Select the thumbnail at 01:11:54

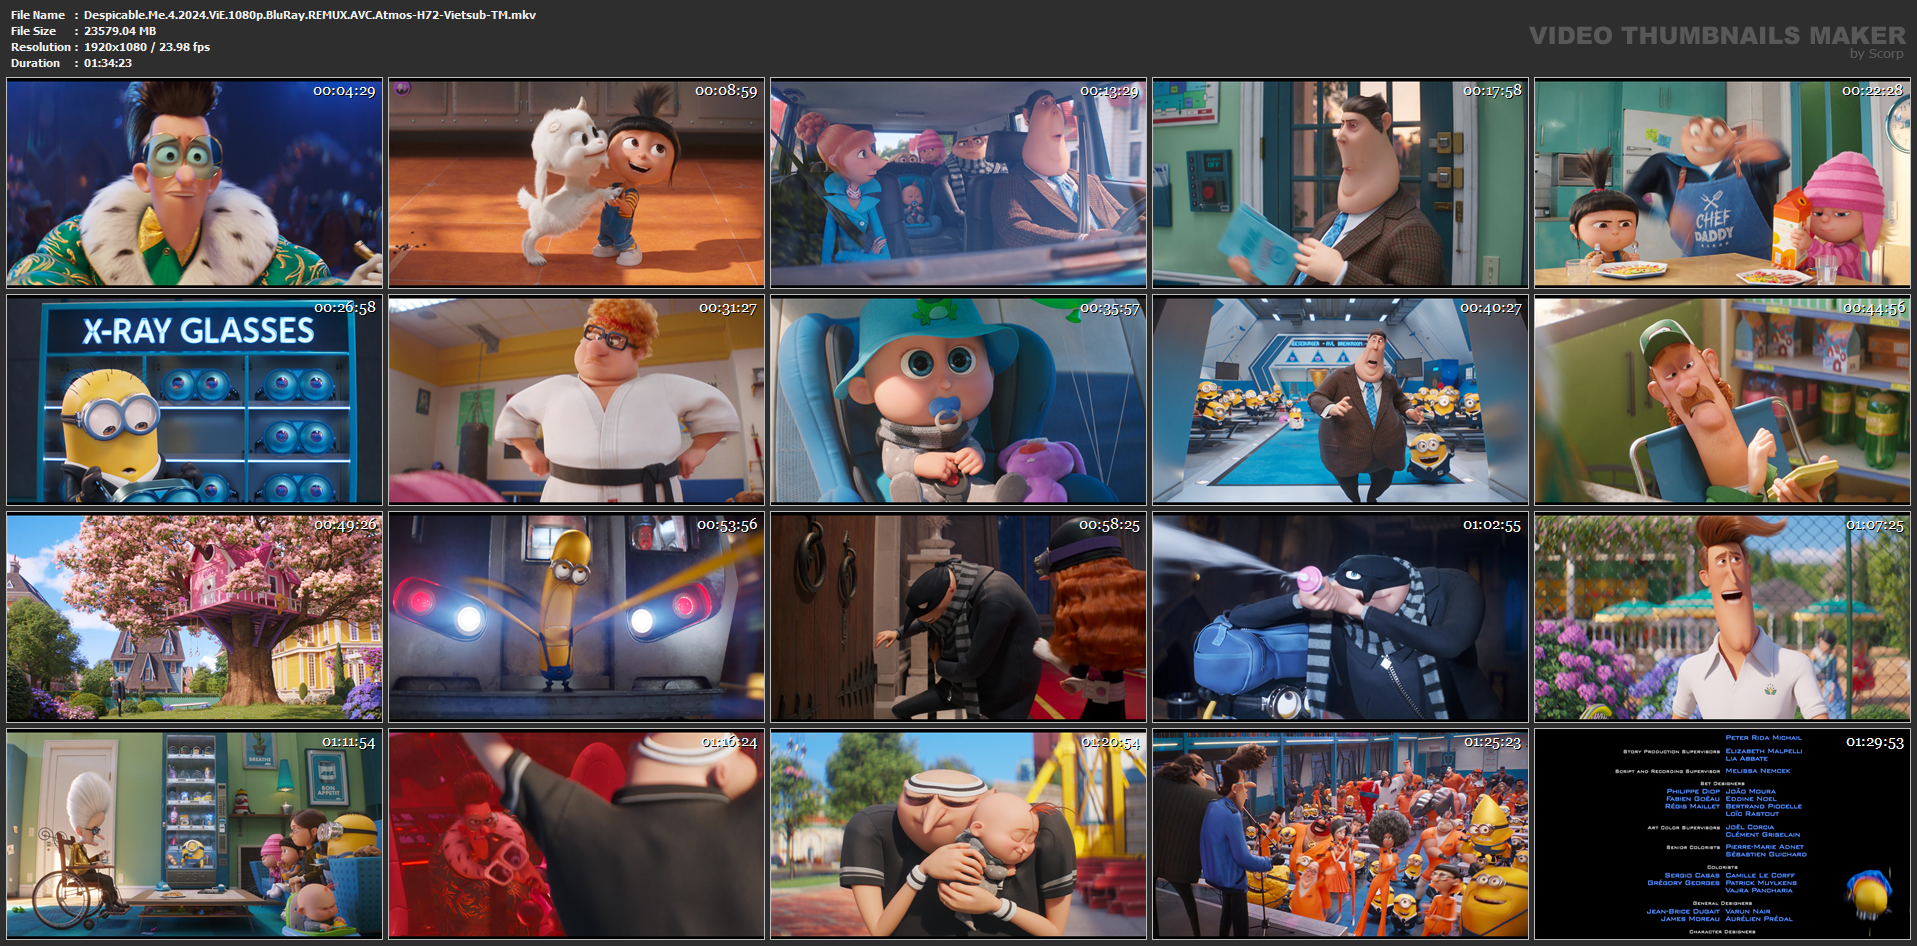pyautogui.click(x=195, y=835)
